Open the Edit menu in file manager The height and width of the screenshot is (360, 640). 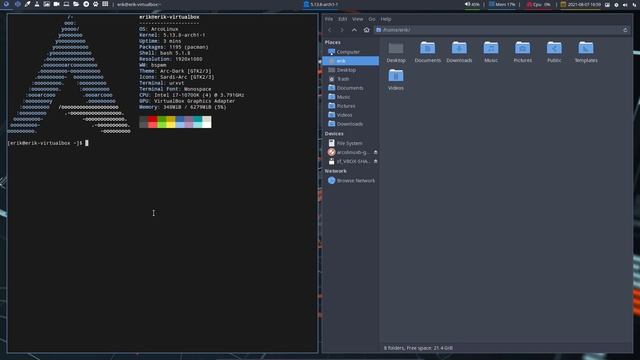342,19
